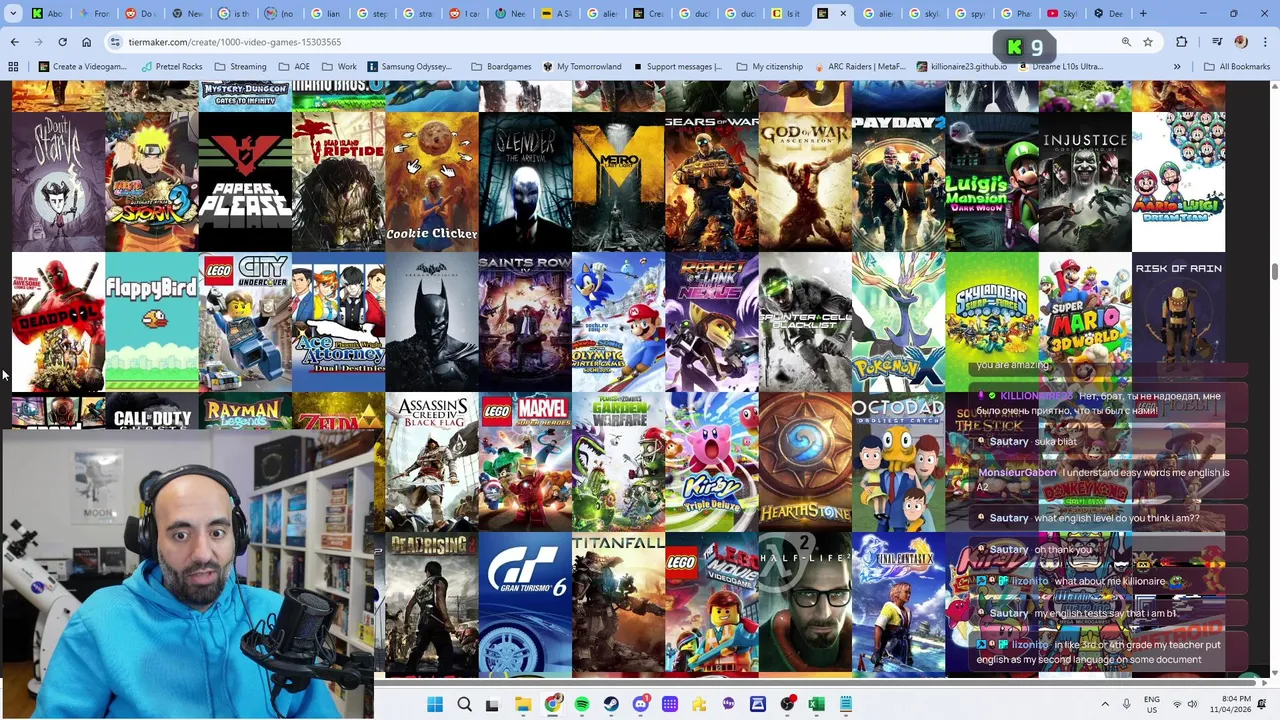Image resolution: width=1280 pixels, height=720 pixels.
Task: Open the ARC Raiders MetaF... bookmark
Action: click(859, 67)
